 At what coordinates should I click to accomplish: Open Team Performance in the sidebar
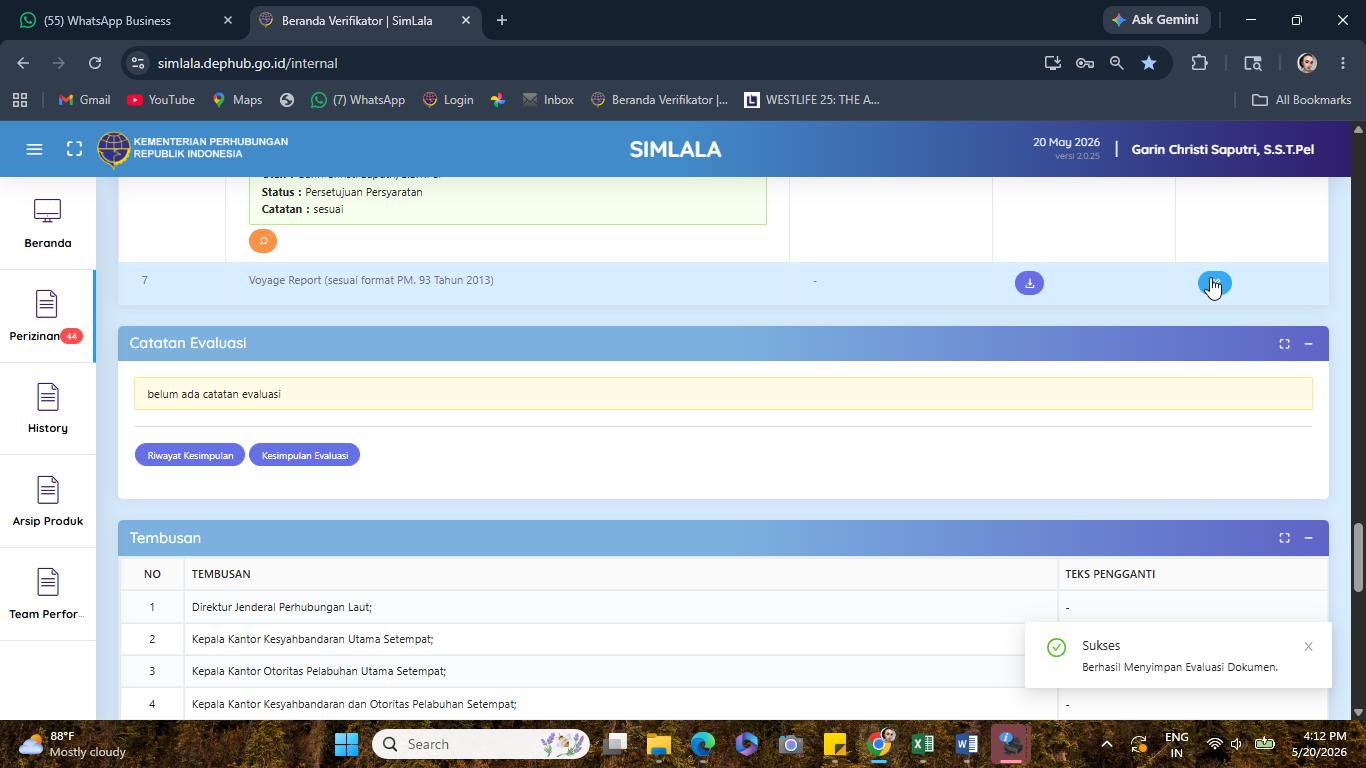pos(48,596)
